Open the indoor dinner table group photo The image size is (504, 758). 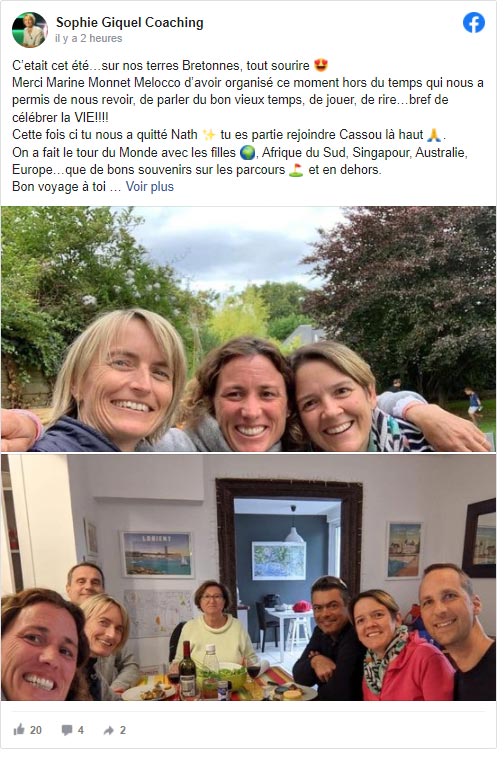pyautogui.click(x=248, y=577)
